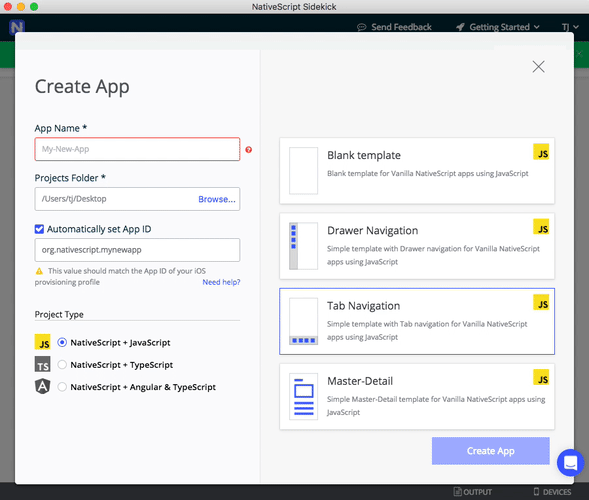Click the macOS yellow minimize window button
This screenshot has height=500, width=589.
(x=21, y=6)
